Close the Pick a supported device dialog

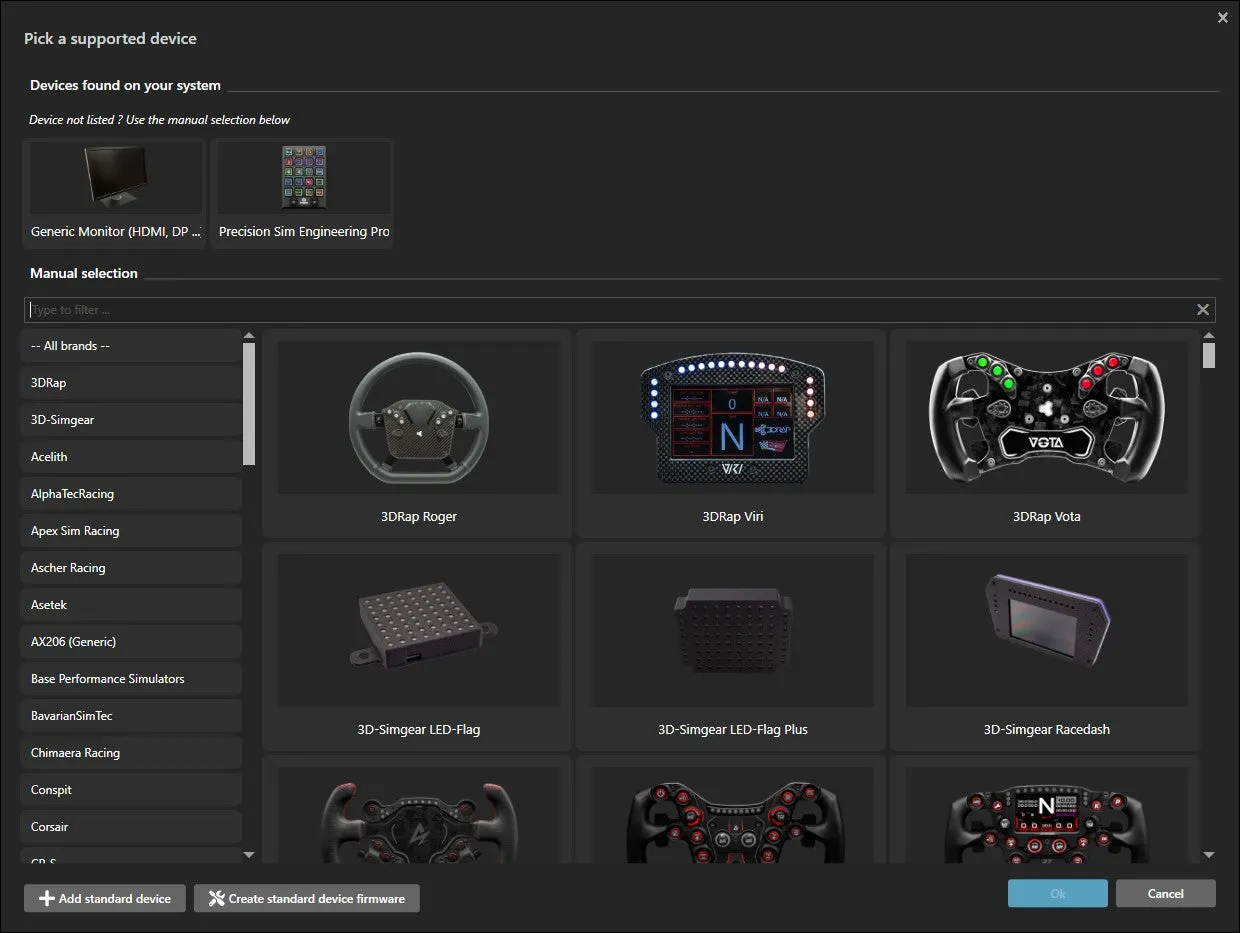1222,17
